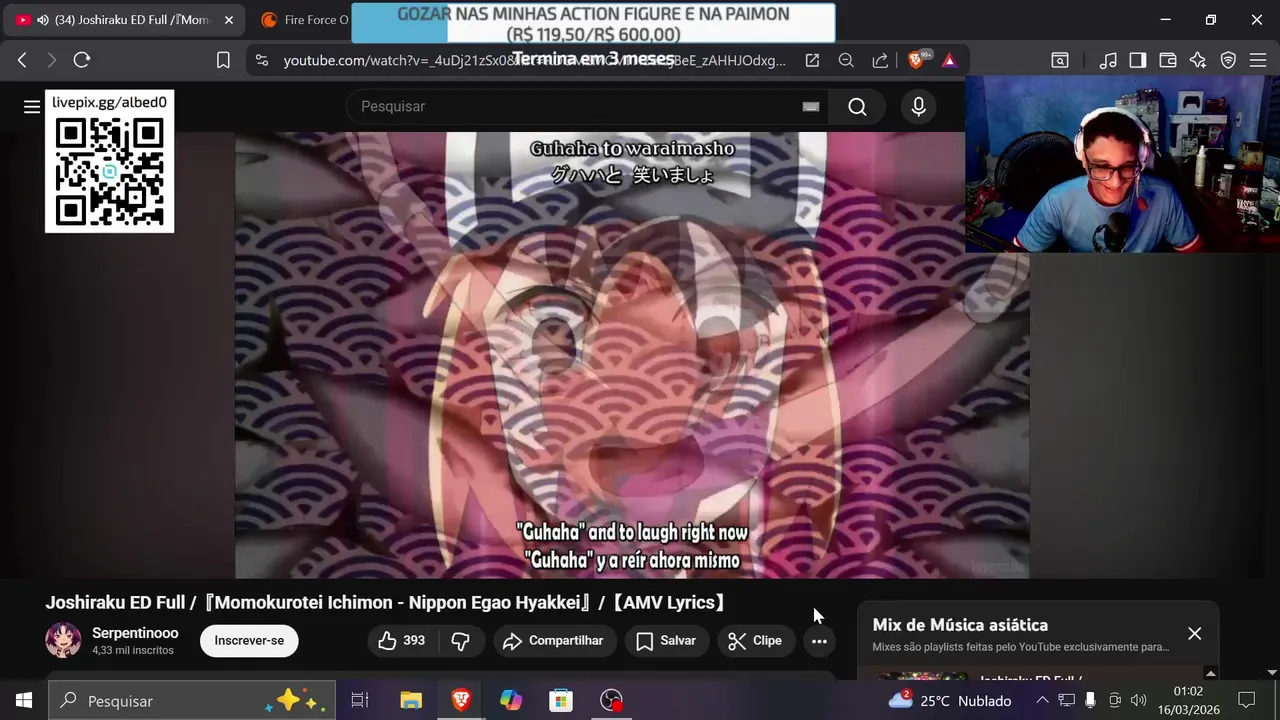Screen dimensions: 1280x720
Task: Switch to the Joshiraku ED Full tab
Action: (x=125, y=20)
